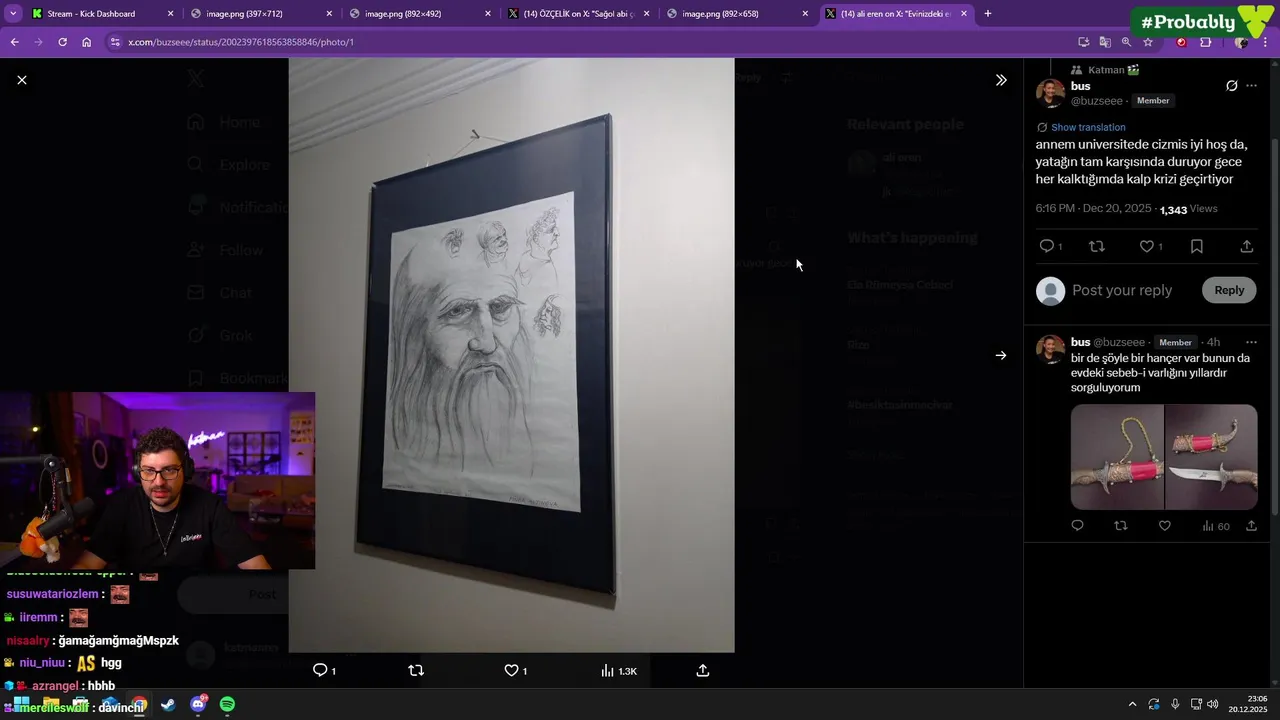1280x720 pixels.
Task: Click bus profile avatar on main post
Action: coord(1050,93)
